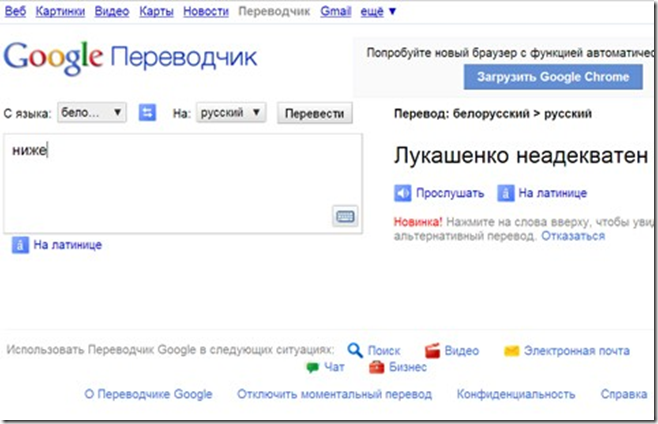
Task: Open the target language dropdown 'русский'
Action: point(231,113)
